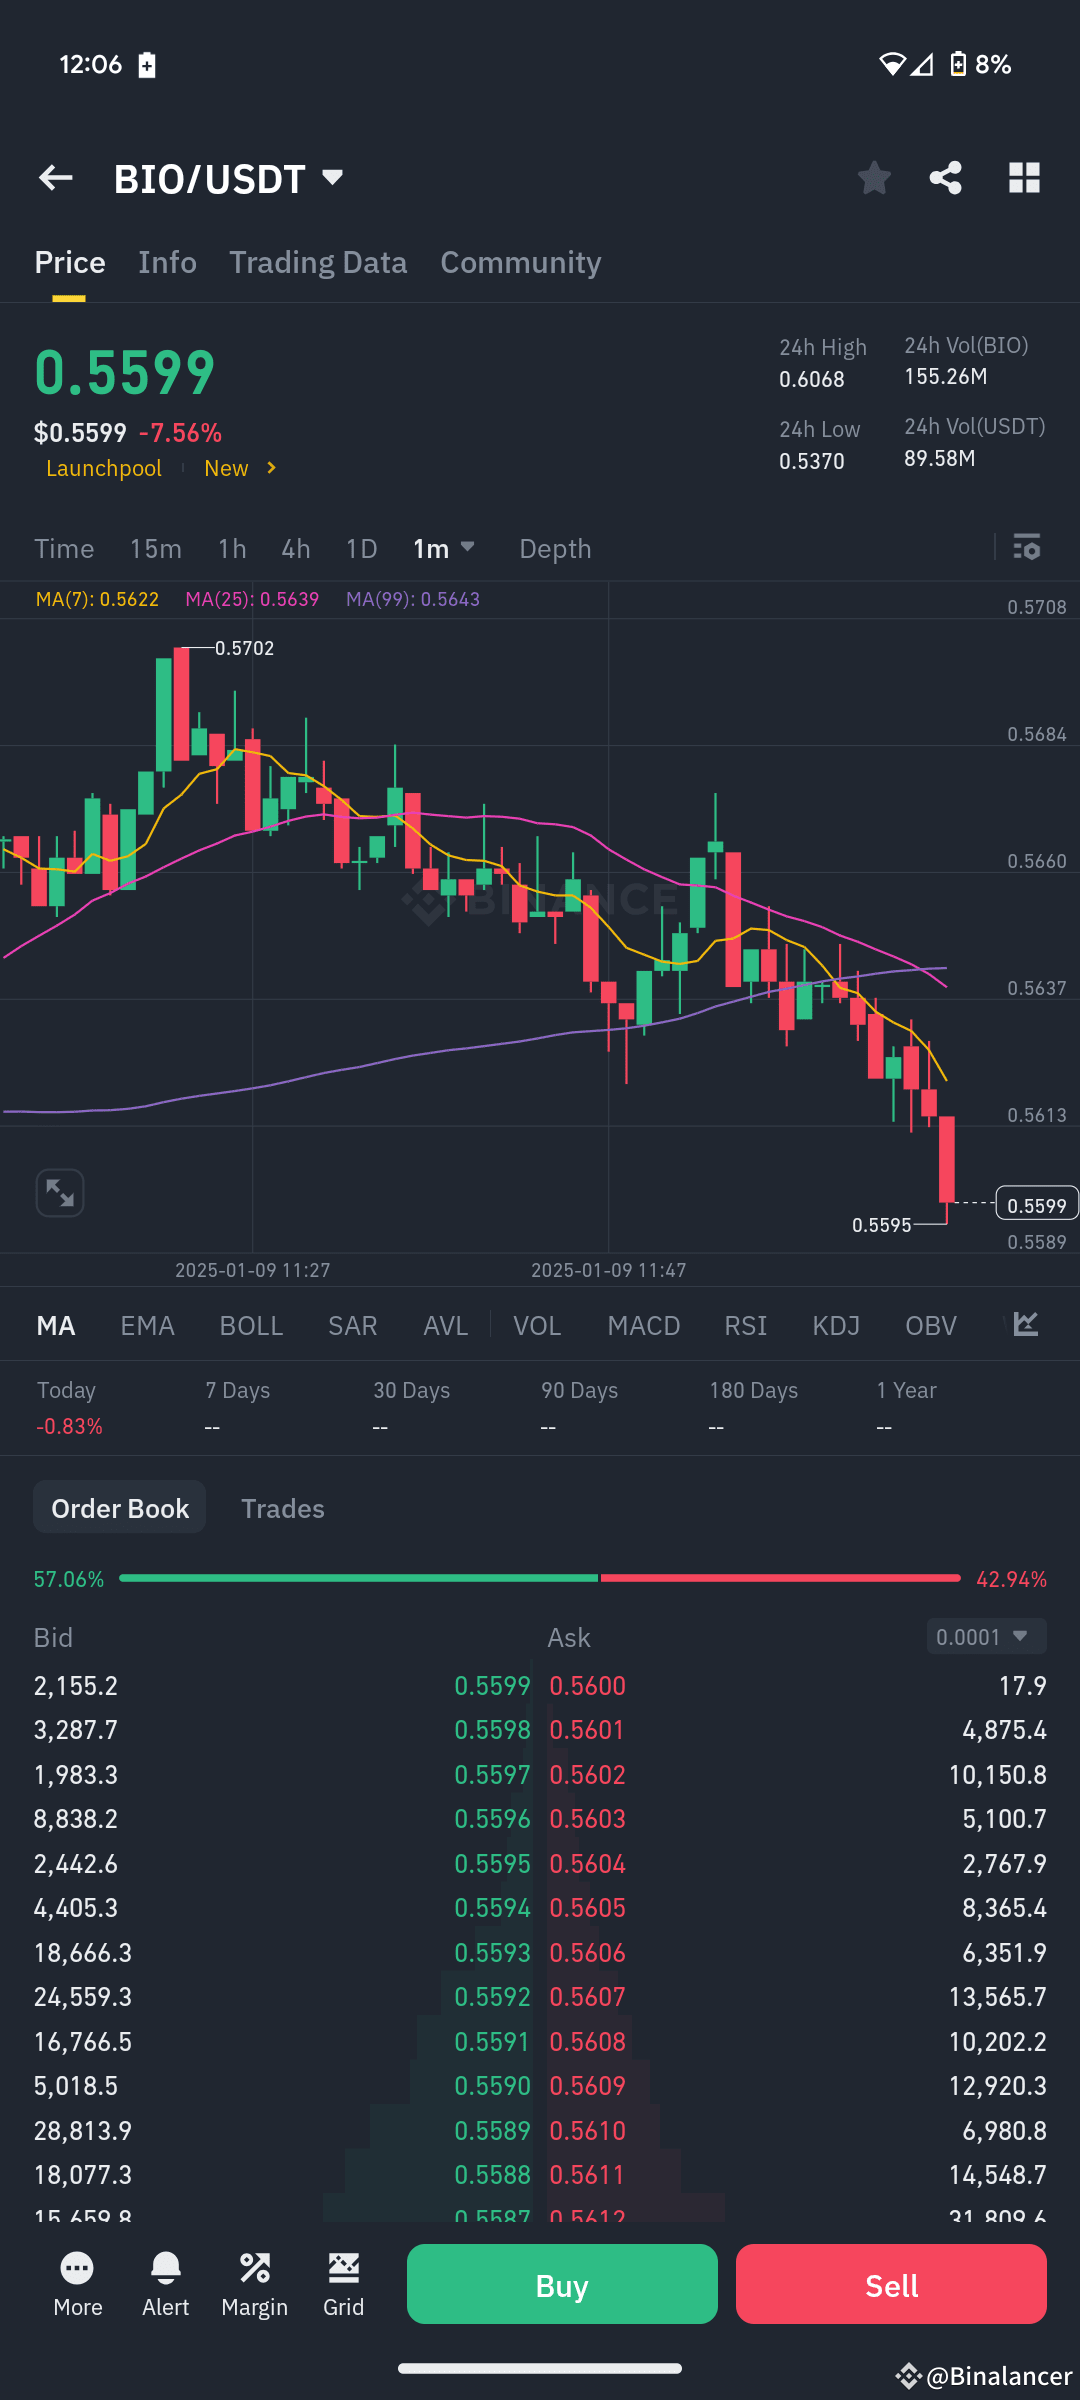Open the Launchpool tag link

tap(104, 468)
